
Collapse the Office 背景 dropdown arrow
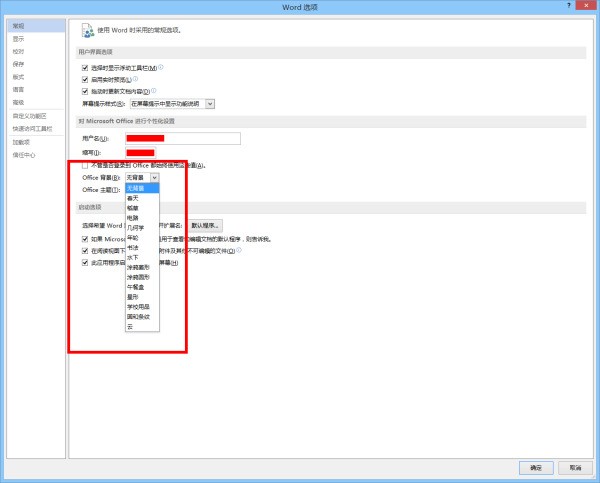(154, 178)
